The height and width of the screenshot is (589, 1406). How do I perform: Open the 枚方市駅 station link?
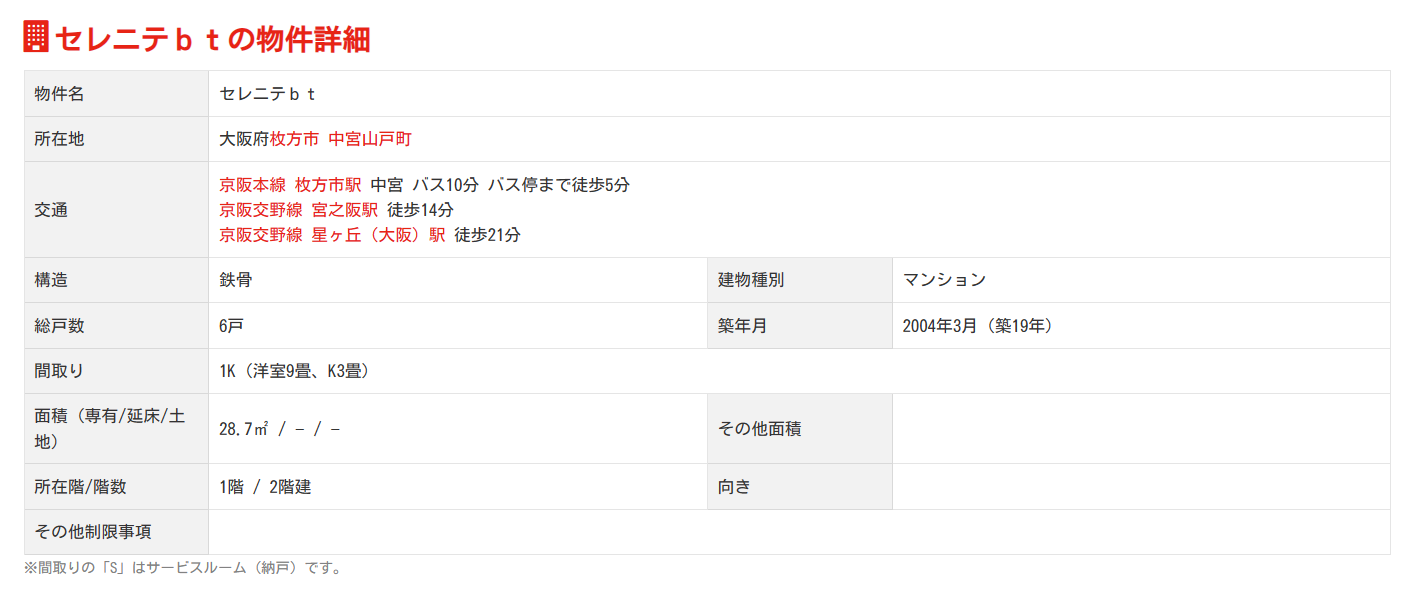(328, 185)
